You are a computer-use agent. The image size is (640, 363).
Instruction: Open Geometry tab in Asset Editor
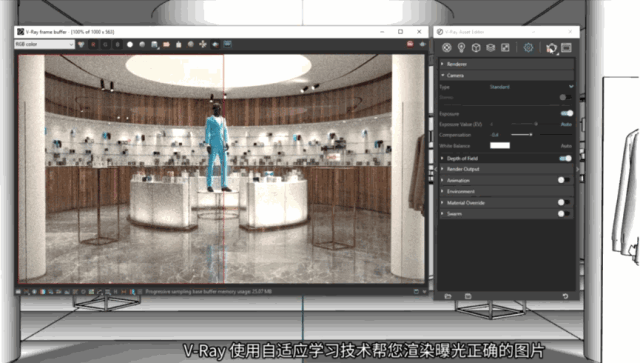476,48
